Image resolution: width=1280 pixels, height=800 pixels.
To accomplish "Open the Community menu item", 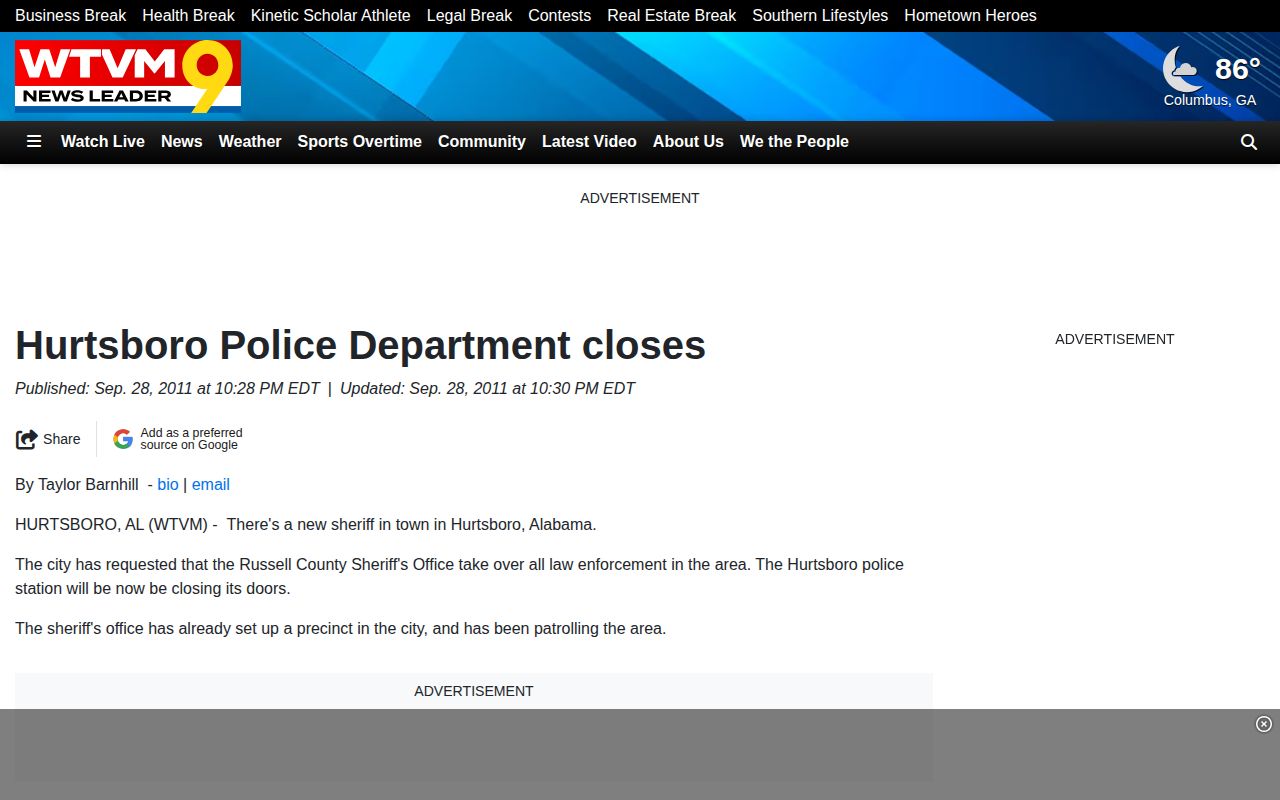I will (x=482, y=142).
